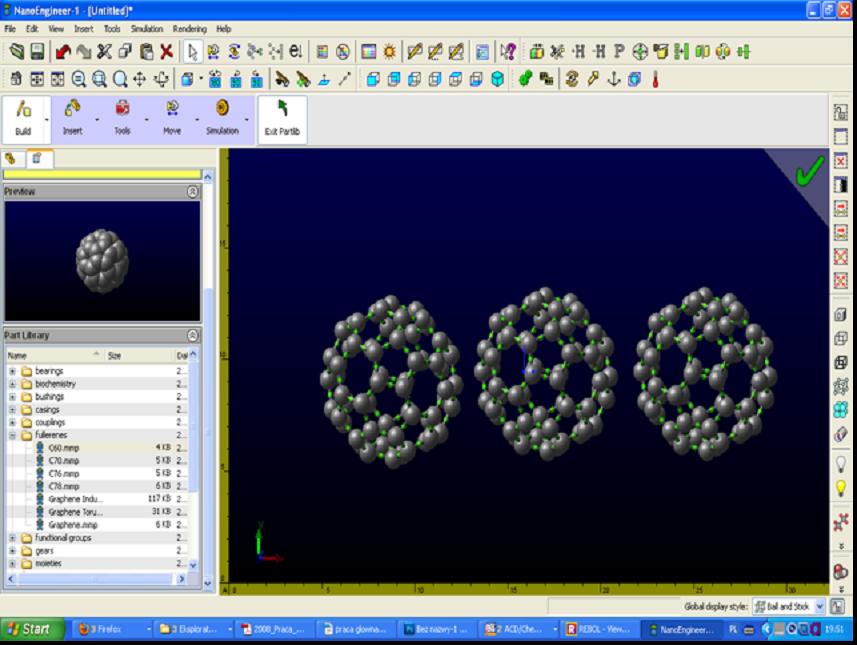Expand the casings folder
Viewport: 857px width, 645px height.
(12, 409)
